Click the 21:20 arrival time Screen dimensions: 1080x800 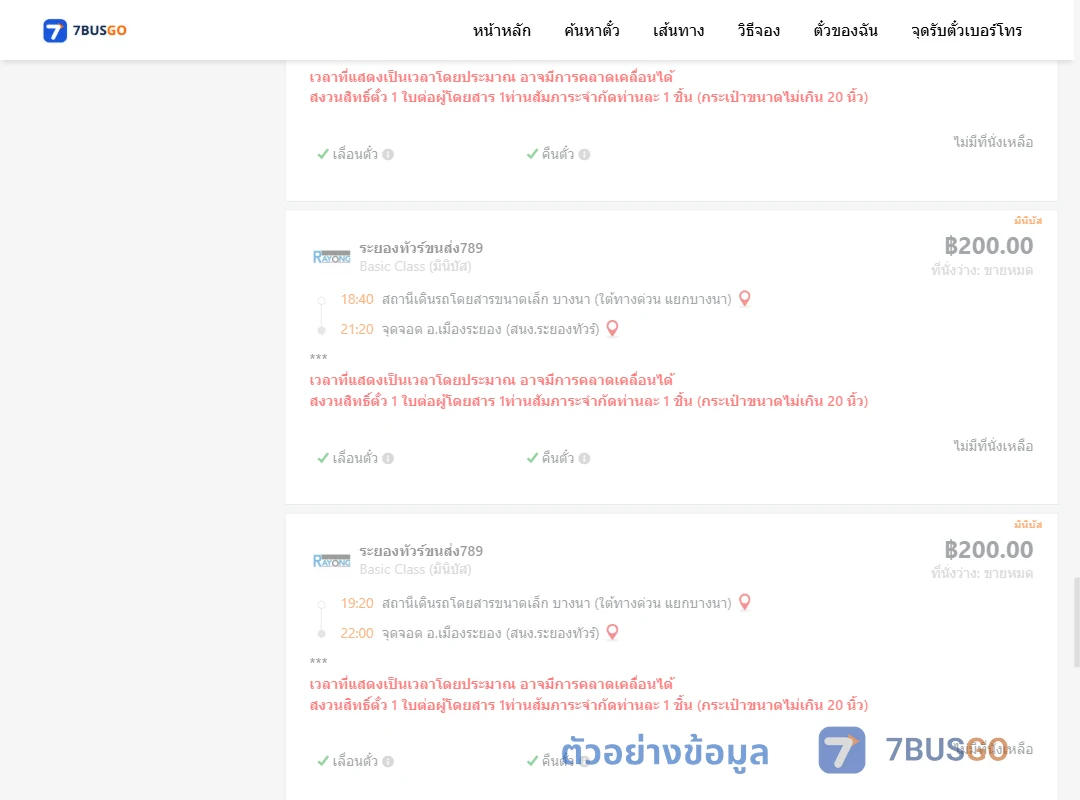(x=357, y=329)
